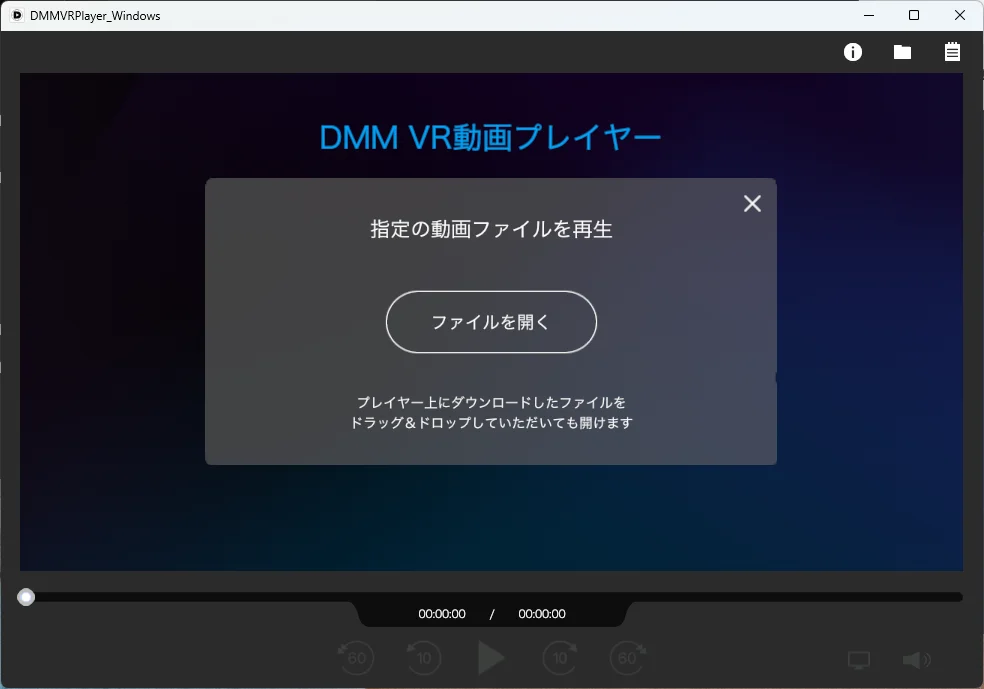Open the clipboard list icon
984x689 pixels.
pos(952,51)
